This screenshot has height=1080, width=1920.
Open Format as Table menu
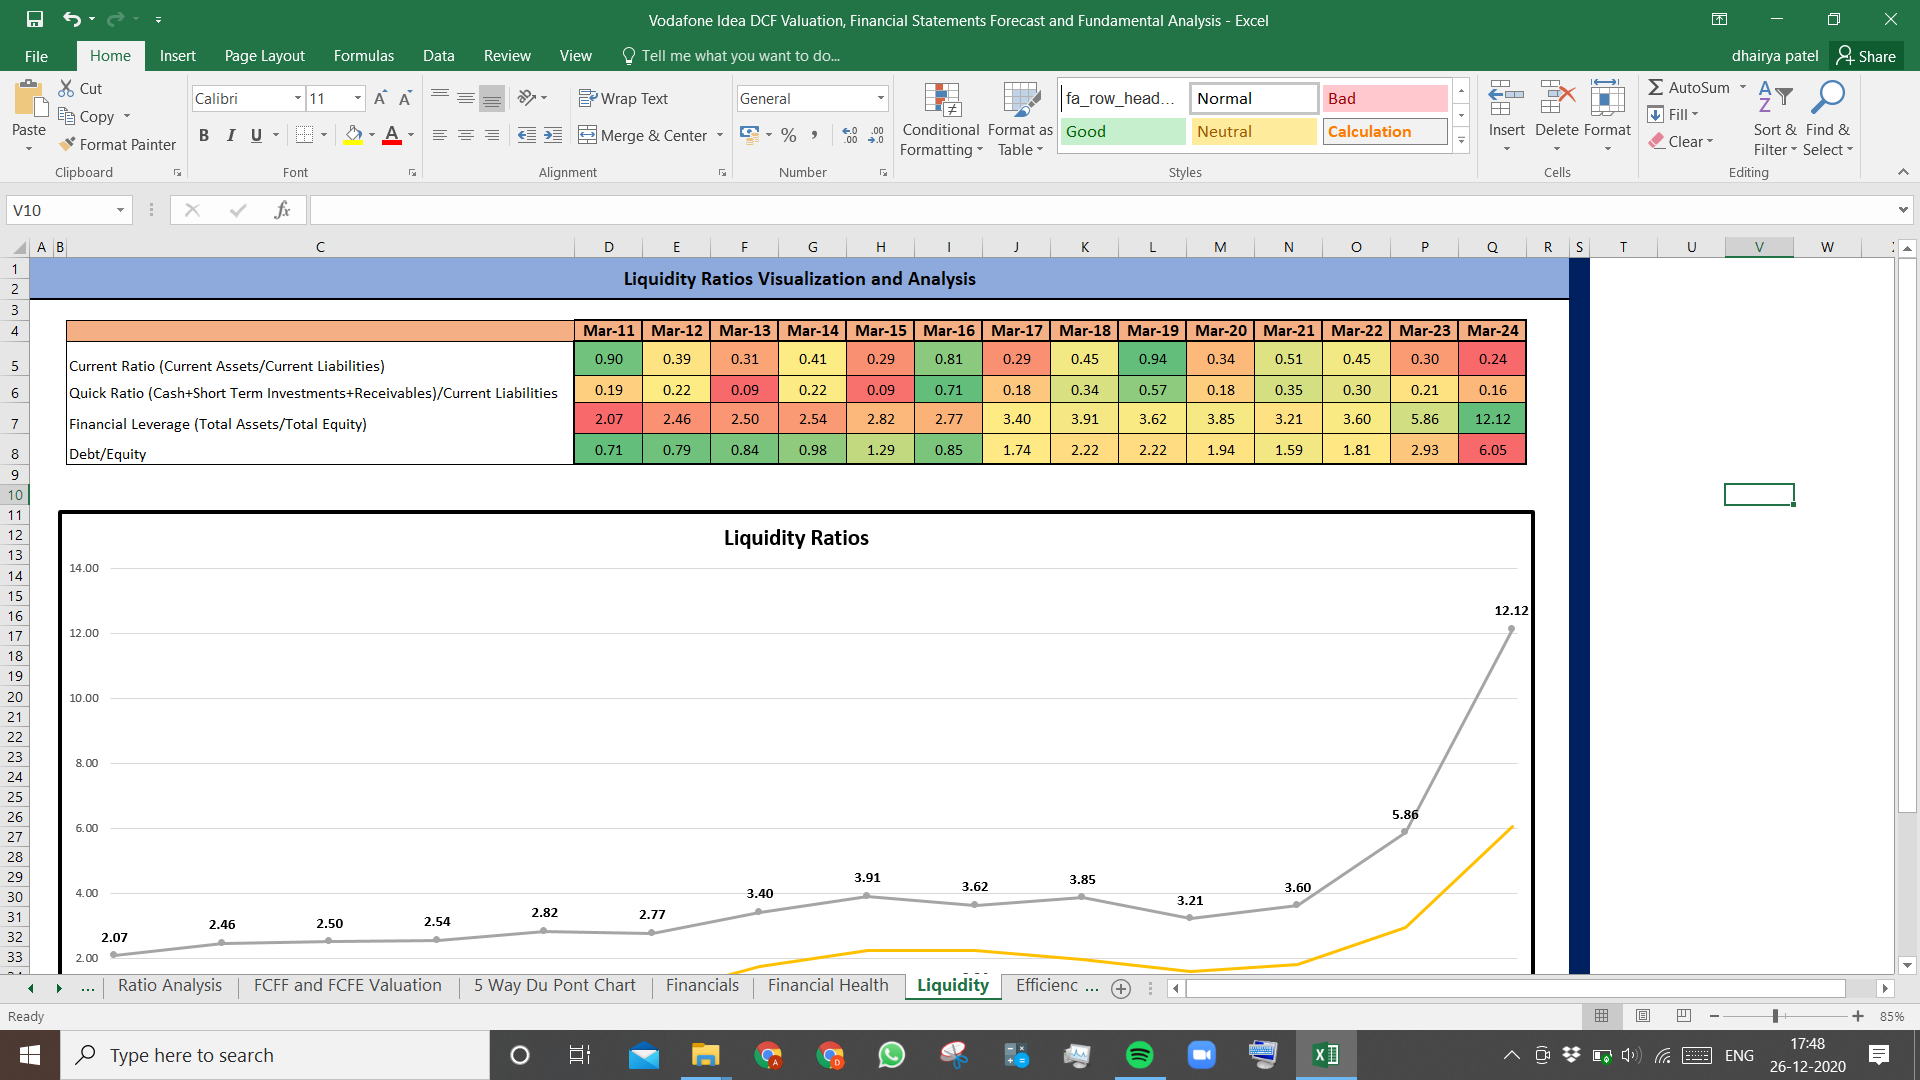1020,120
